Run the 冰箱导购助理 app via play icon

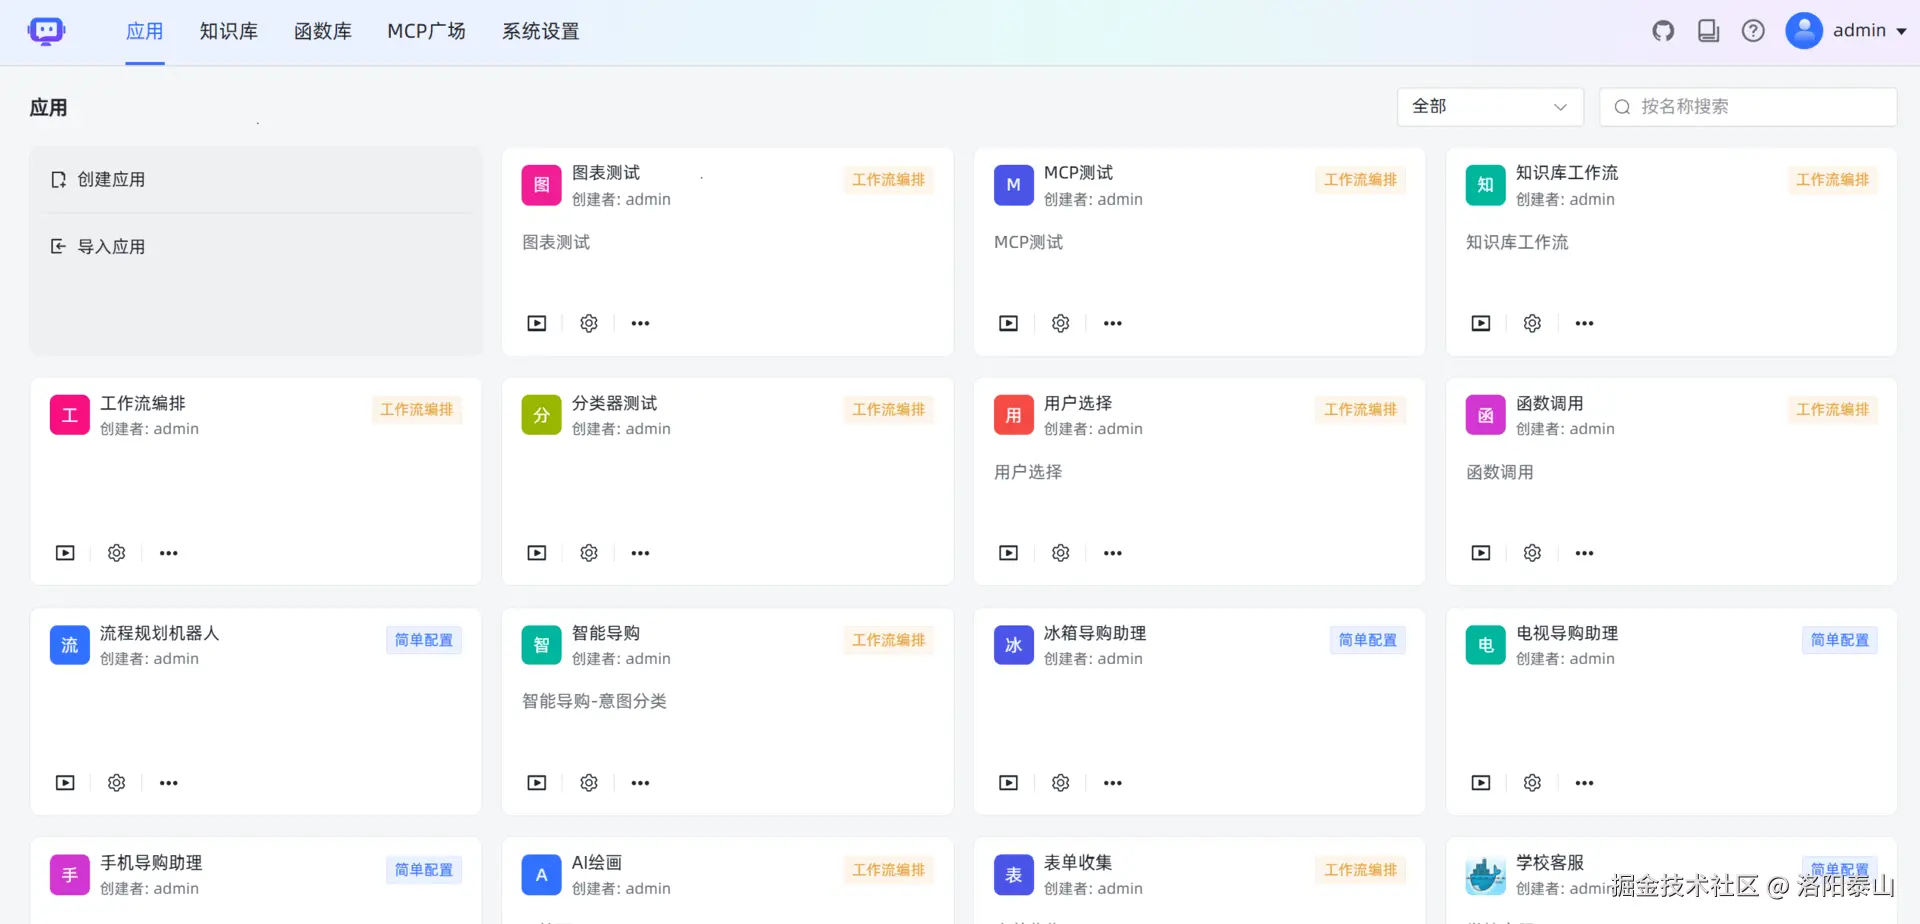tap(1008, 782)
